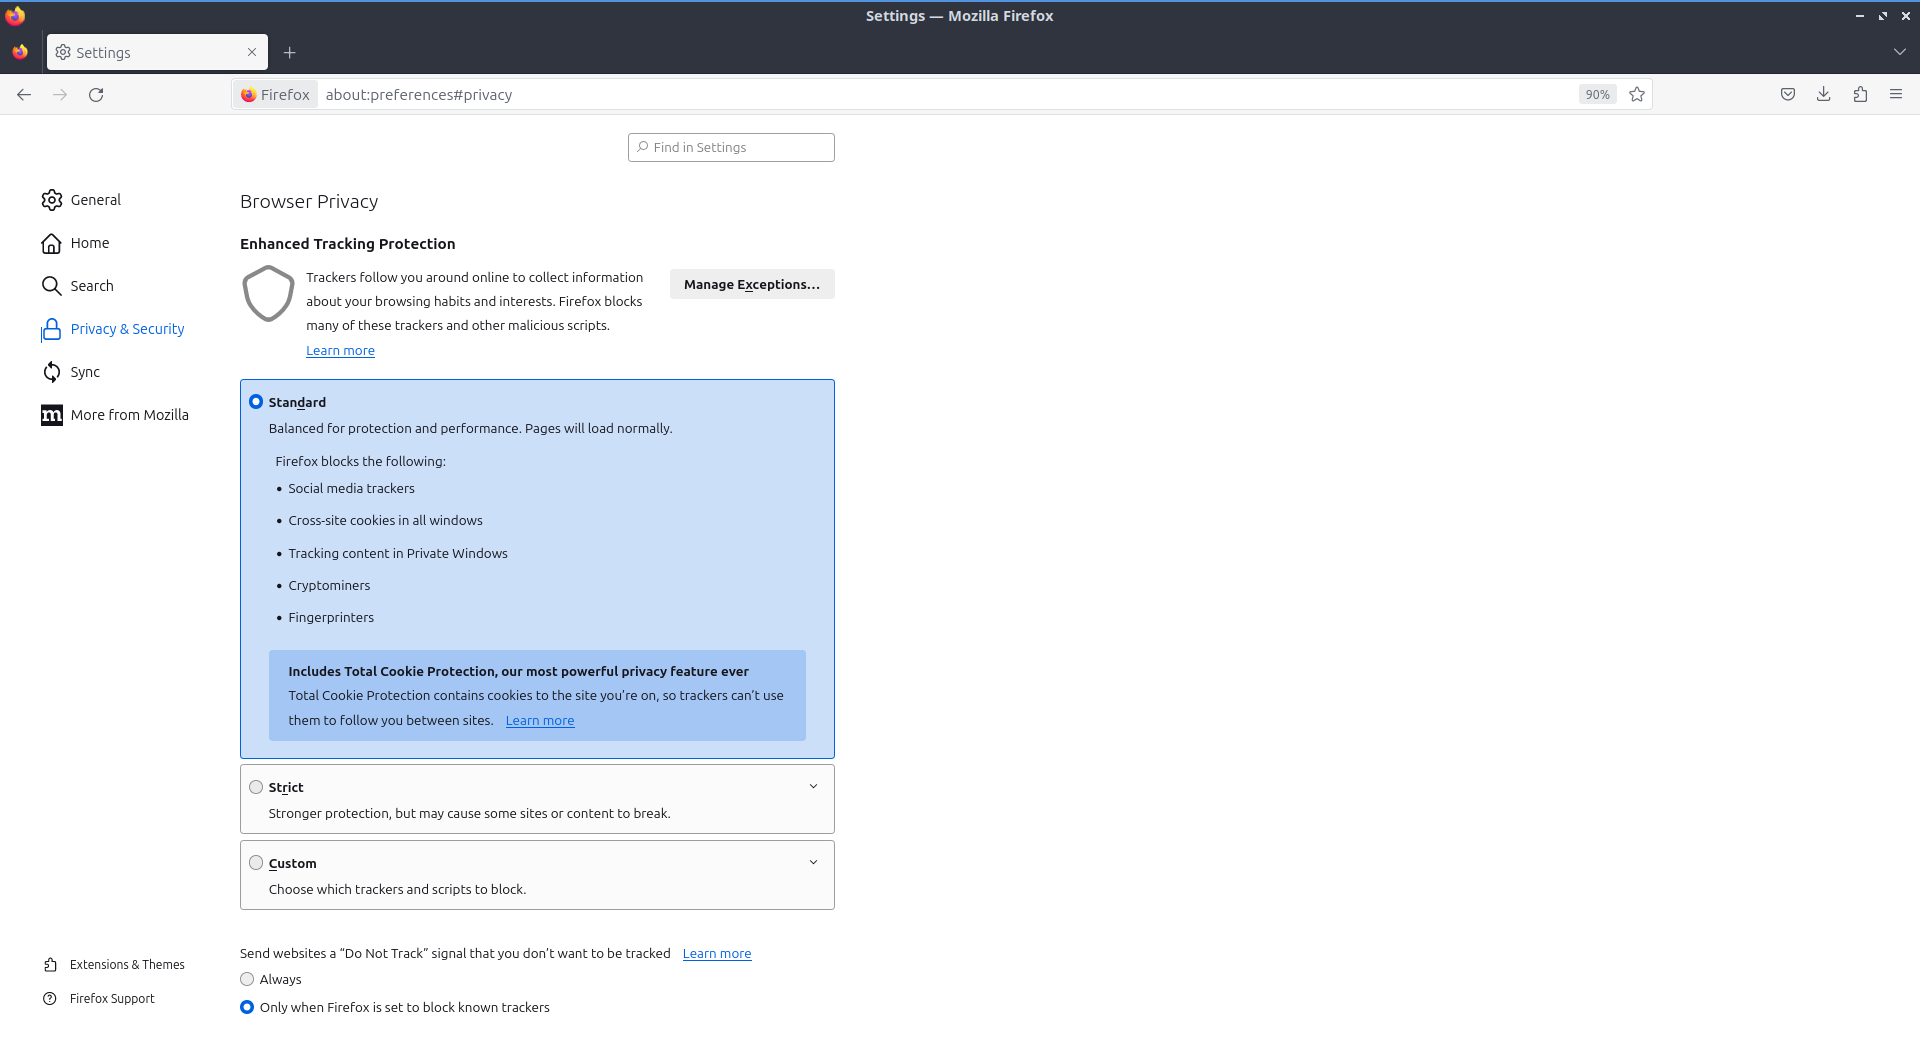Expand the Custom option details chevron

[813, 863]
